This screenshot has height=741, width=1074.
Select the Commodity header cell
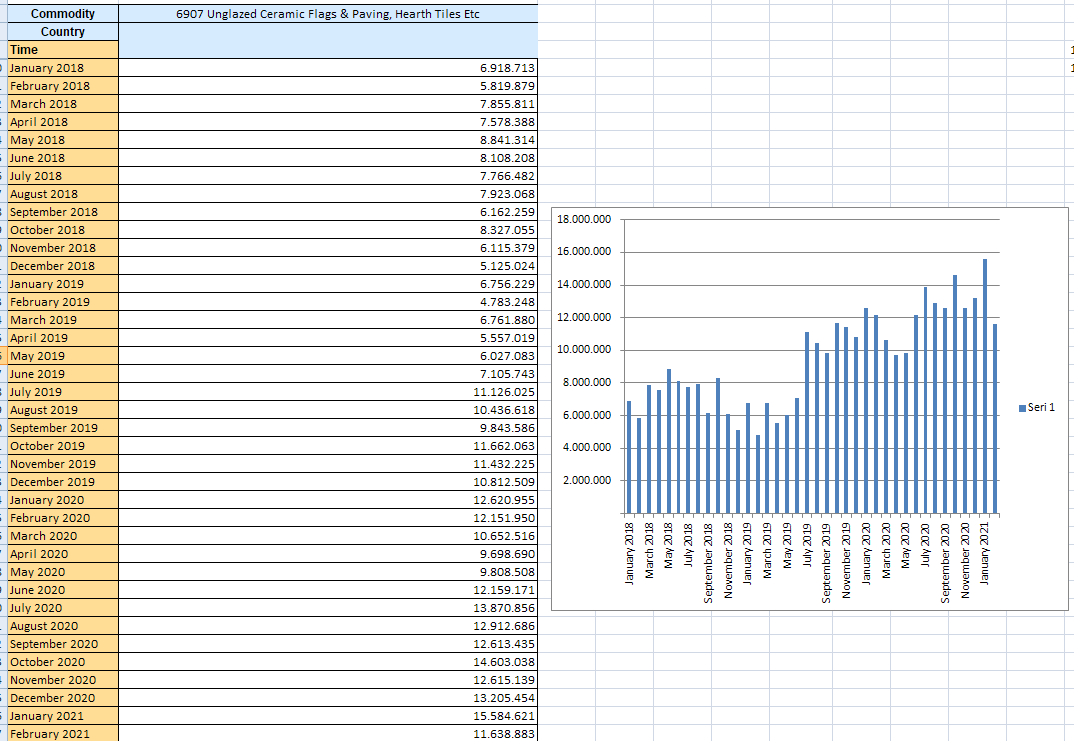63,14
